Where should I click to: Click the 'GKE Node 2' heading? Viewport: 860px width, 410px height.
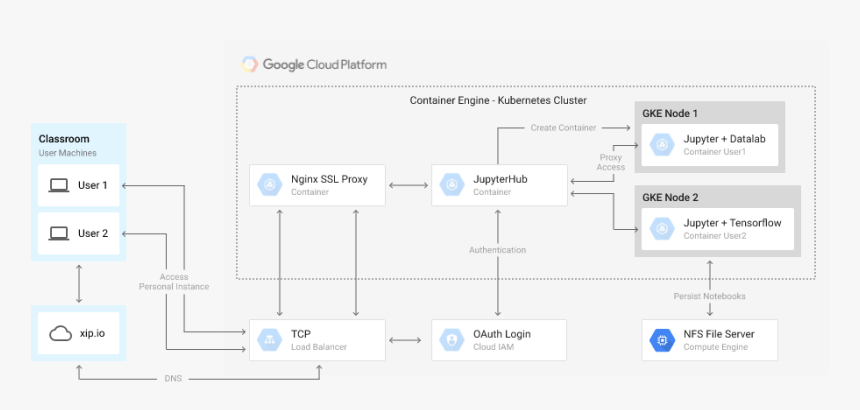tap(670, 197)
